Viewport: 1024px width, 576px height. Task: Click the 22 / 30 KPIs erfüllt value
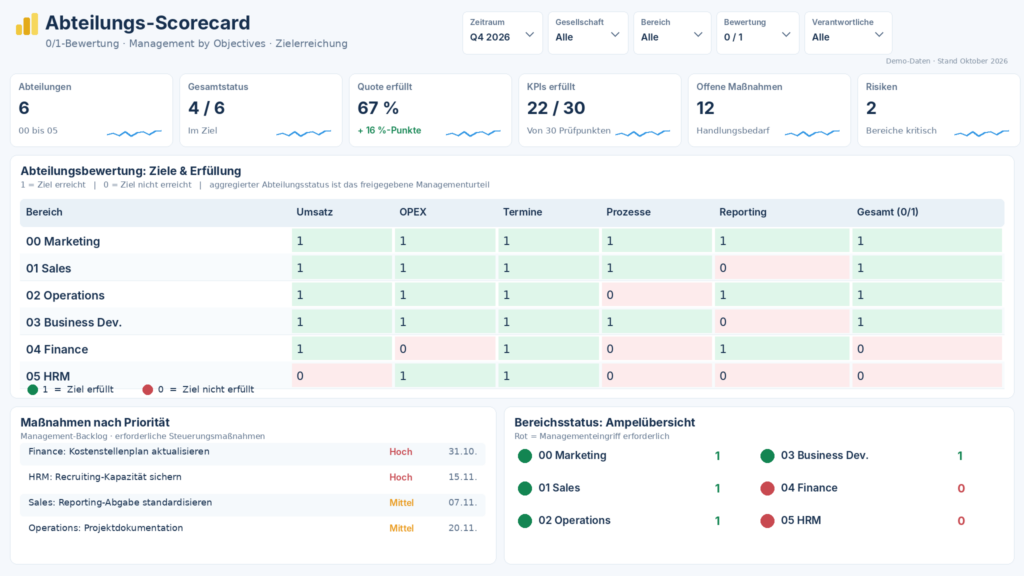(556, 108)
